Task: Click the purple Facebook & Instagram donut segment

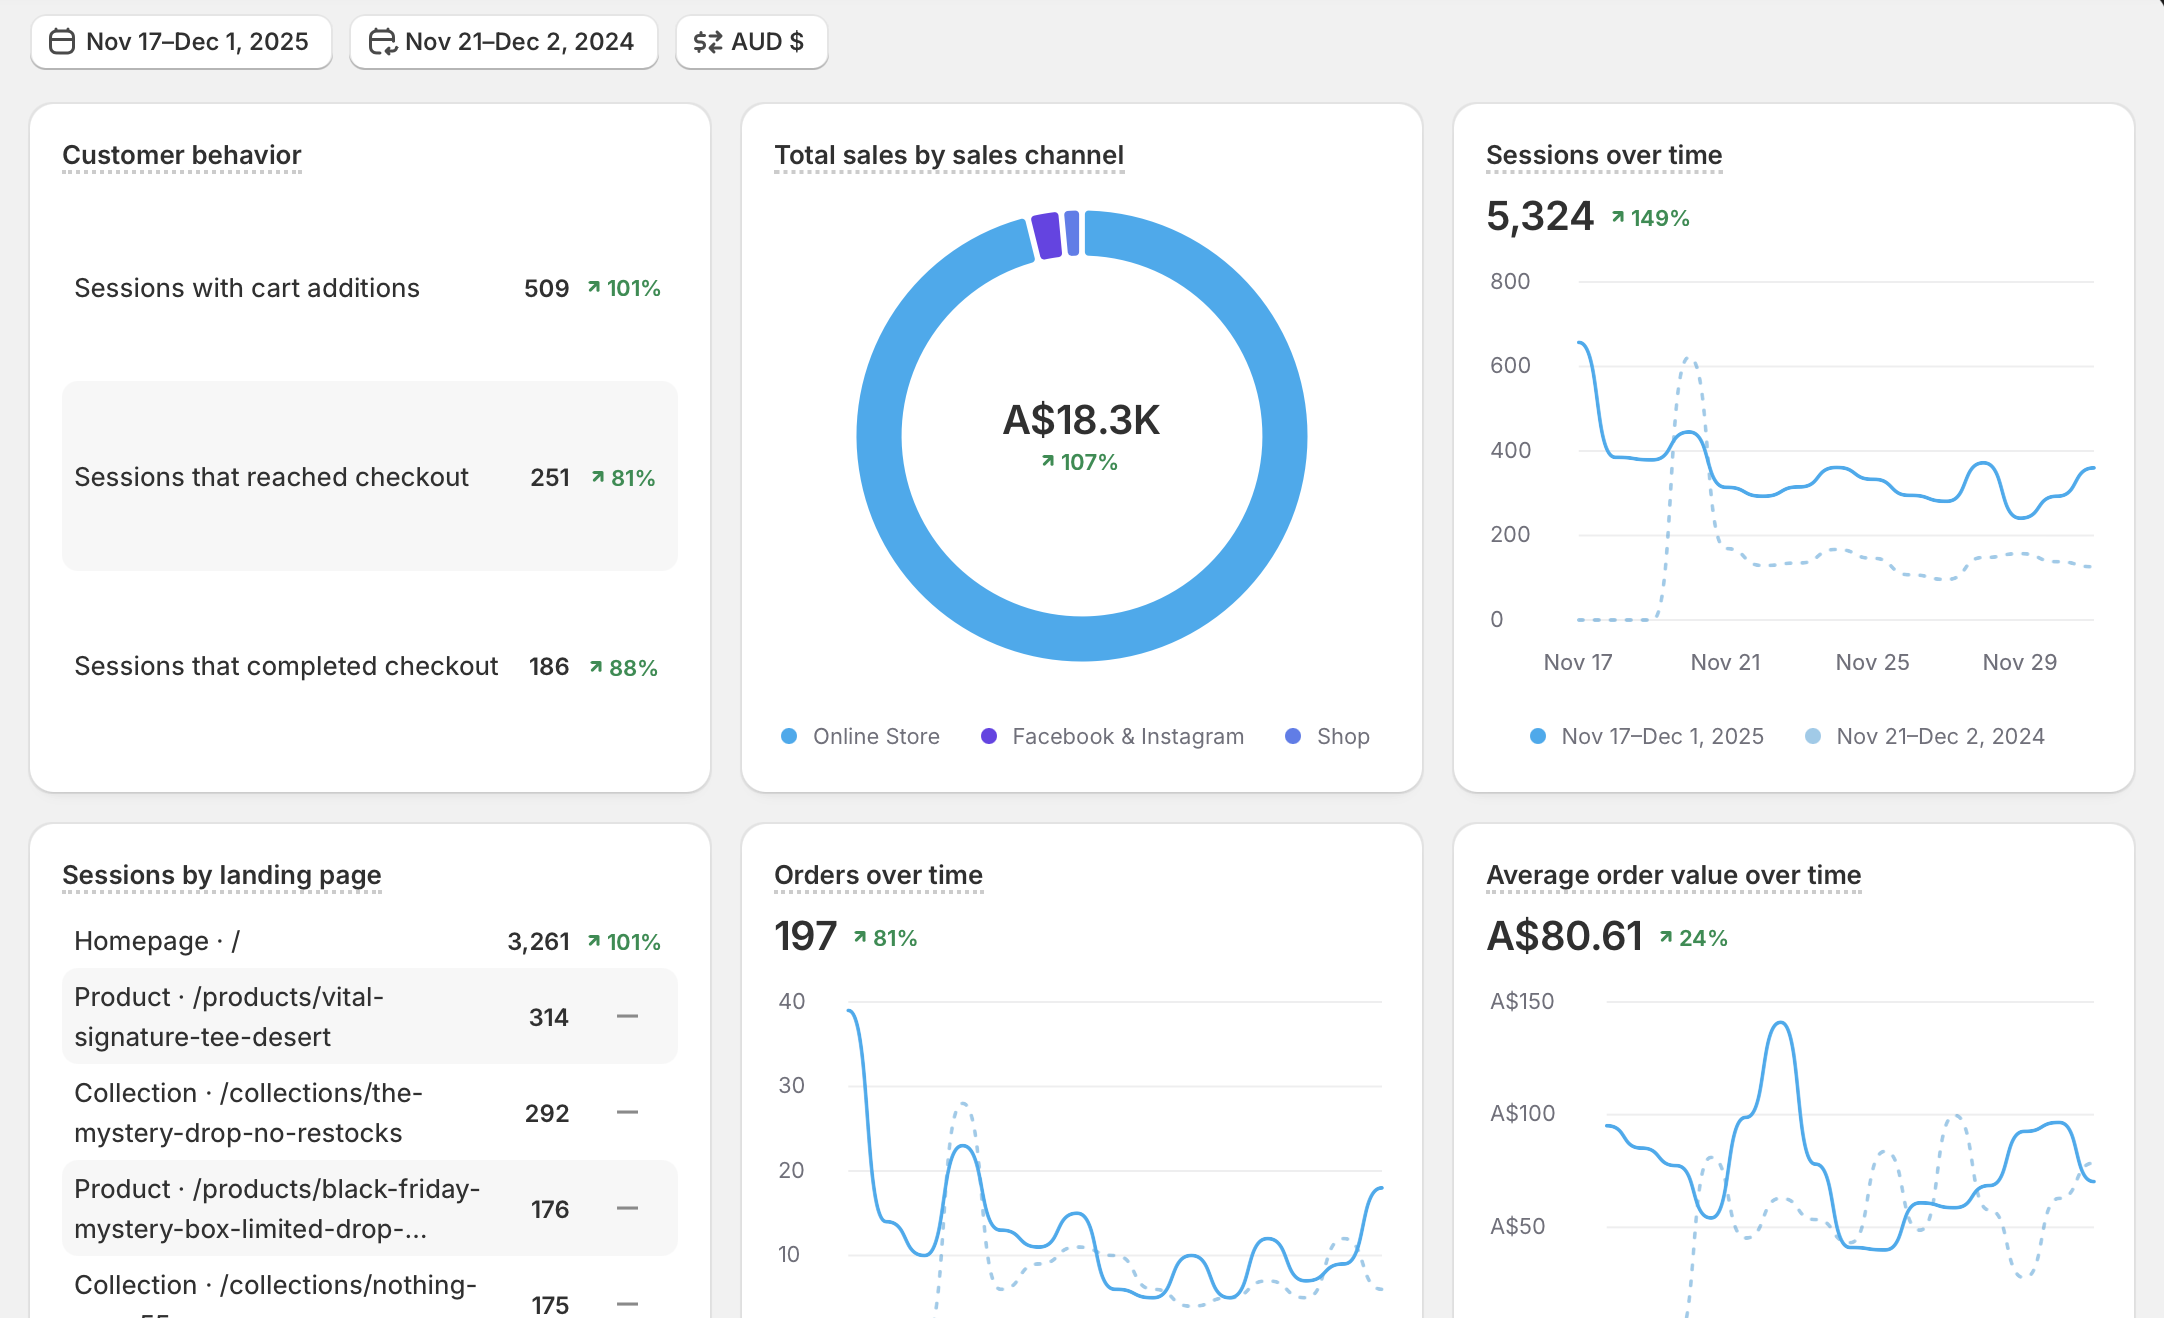Action: [1046, 236]
